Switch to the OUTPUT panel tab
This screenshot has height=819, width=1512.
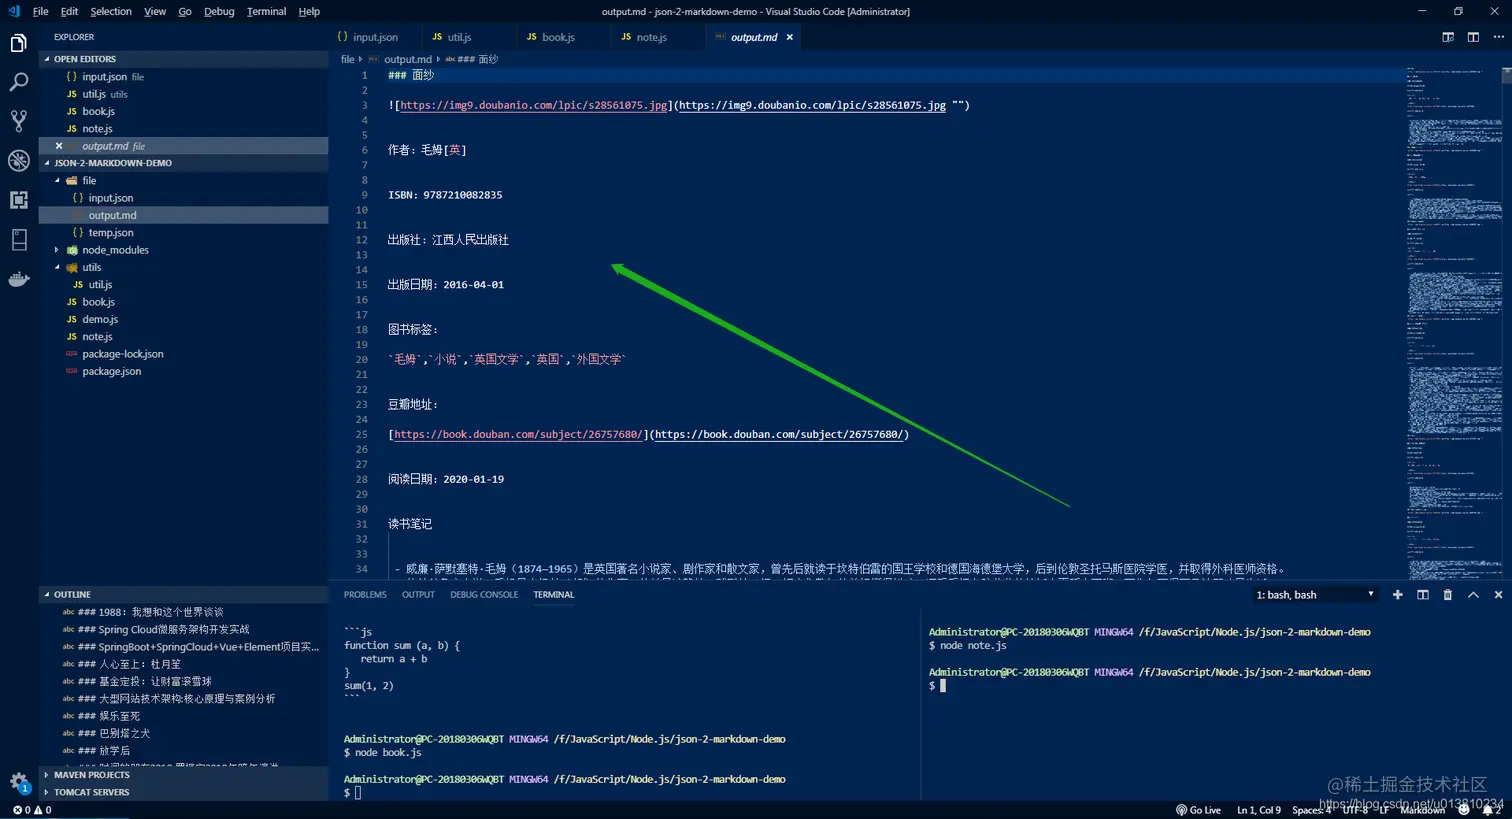[x=418, y=594]
